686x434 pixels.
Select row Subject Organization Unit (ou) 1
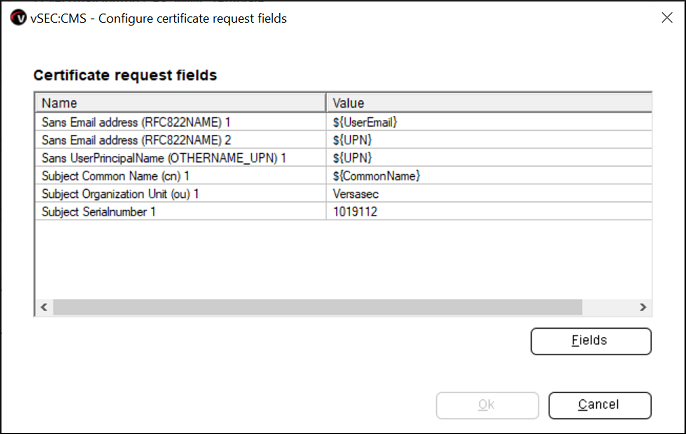coord(343,194)
